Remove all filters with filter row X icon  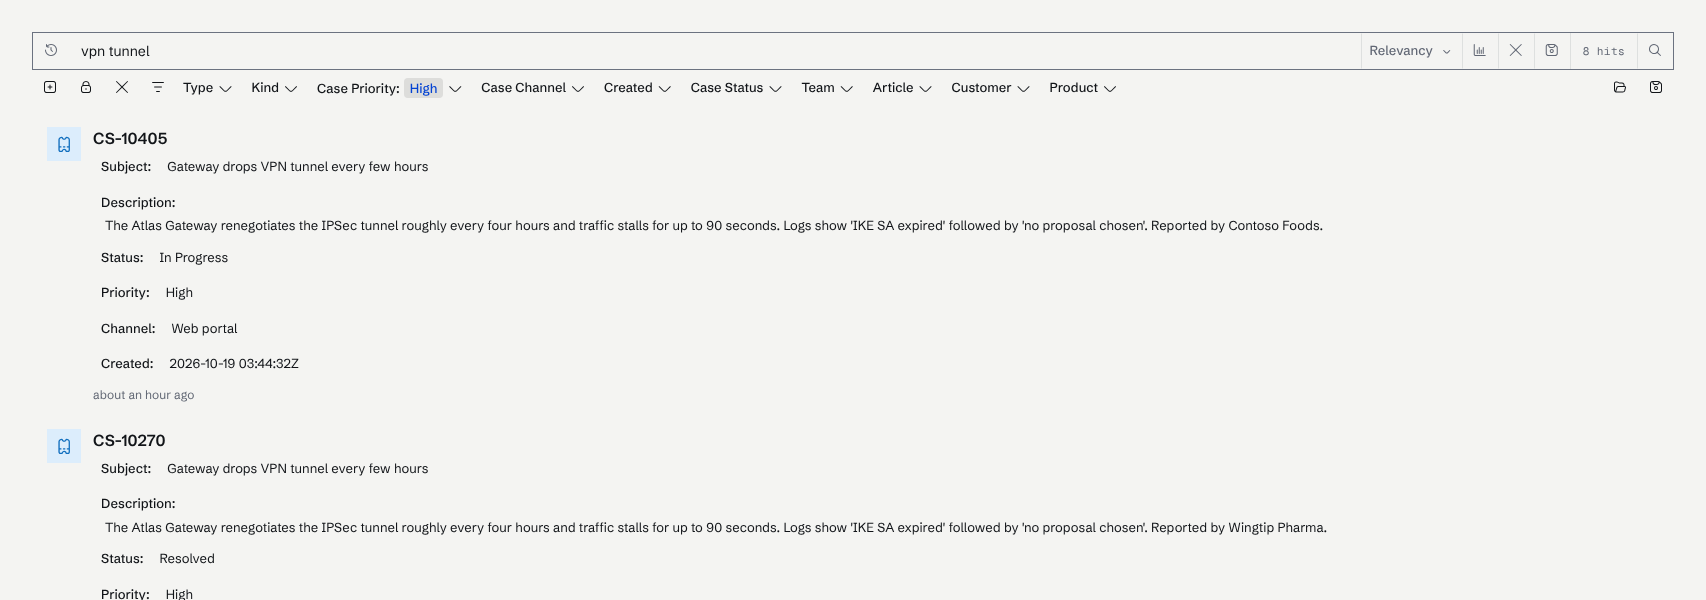pos(122,87)
